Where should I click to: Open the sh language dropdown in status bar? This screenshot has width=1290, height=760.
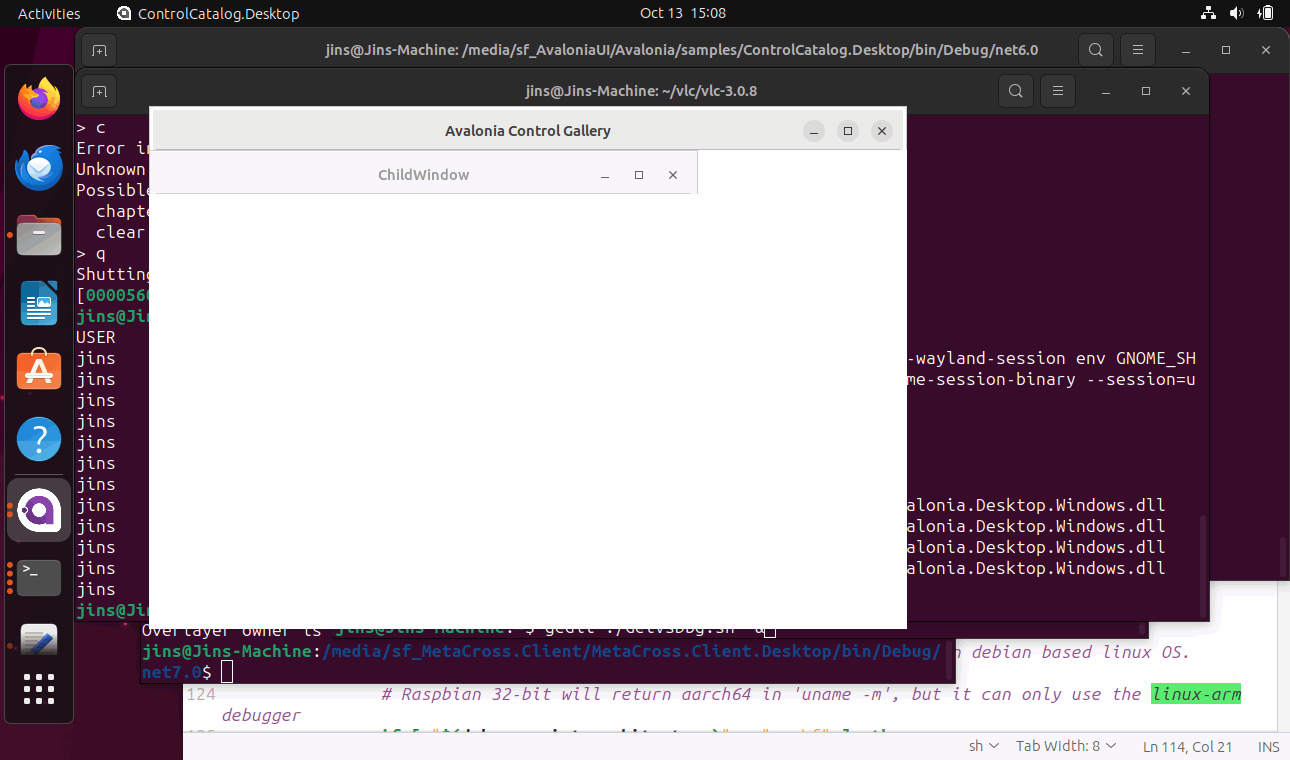[x=984, y=746]
